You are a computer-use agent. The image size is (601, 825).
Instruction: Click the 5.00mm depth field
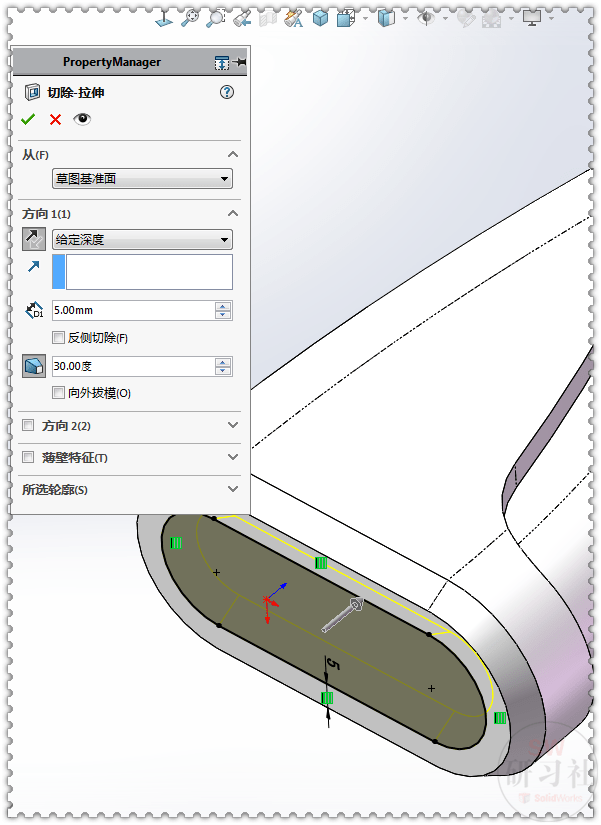[134, 310]
